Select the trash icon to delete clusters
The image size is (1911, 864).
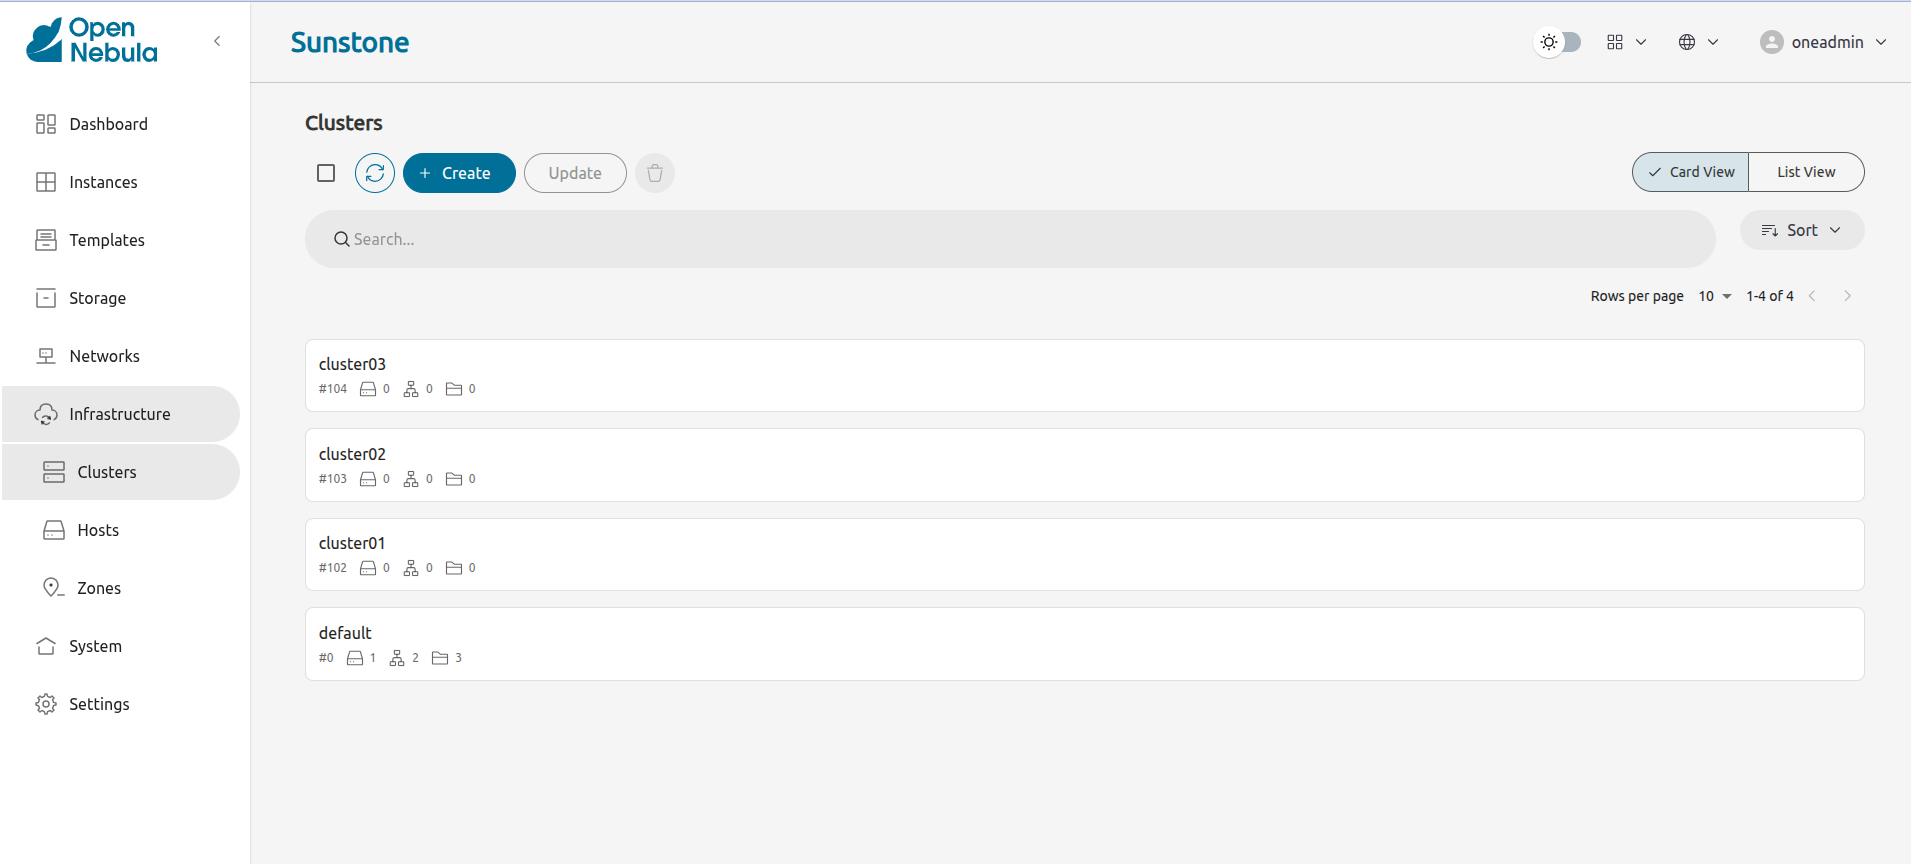(654, 172)
